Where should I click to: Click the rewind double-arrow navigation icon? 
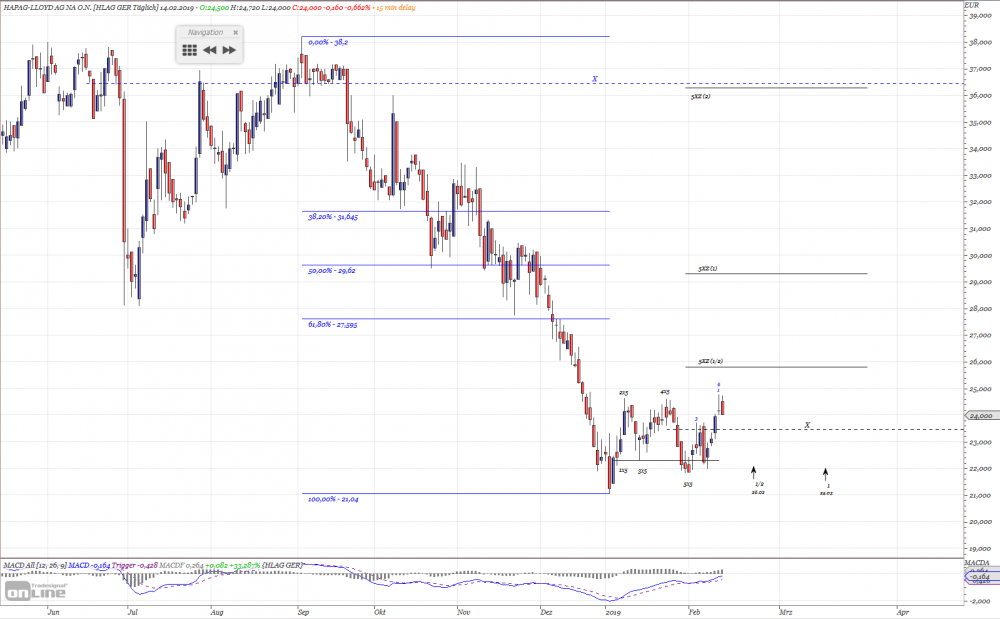(x=210, y=50)
